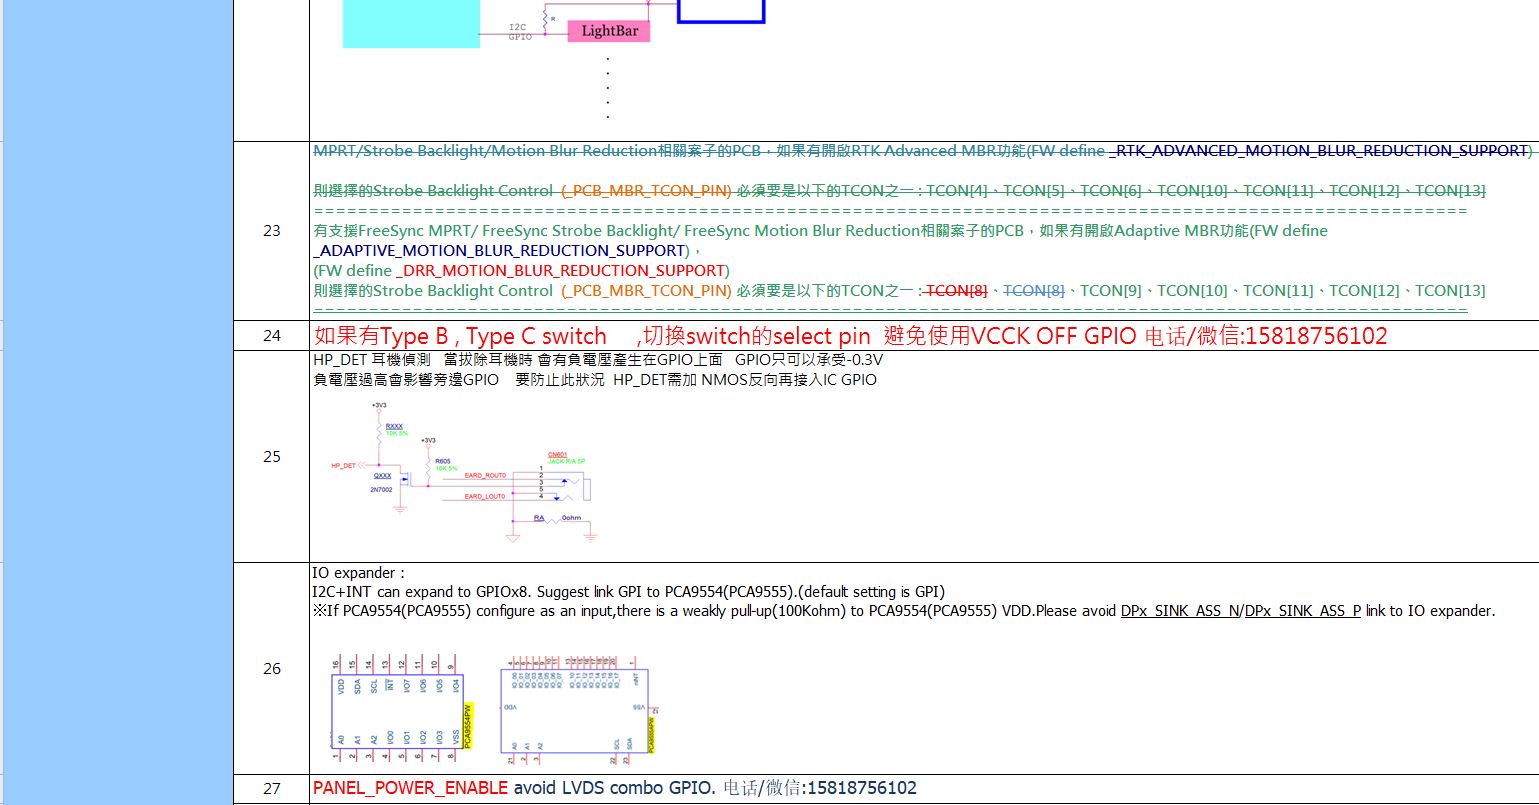Select the PCA9554PW chip pinout diagram

point(400,705)
